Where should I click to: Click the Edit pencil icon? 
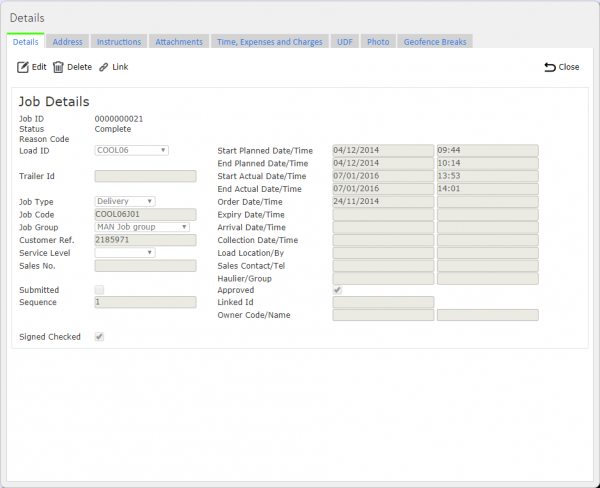point(23,67)
